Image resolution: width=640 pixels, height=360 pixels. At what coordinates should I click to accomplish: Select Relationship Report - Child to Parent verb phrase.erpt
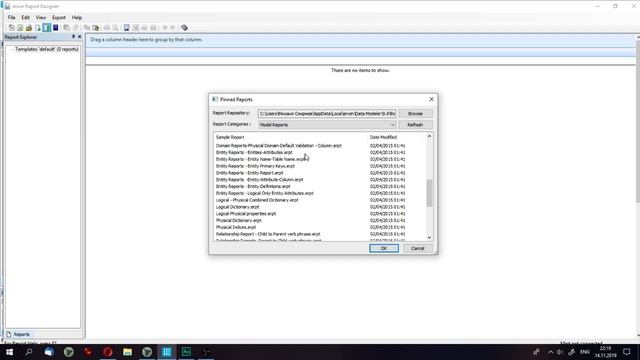268,234
